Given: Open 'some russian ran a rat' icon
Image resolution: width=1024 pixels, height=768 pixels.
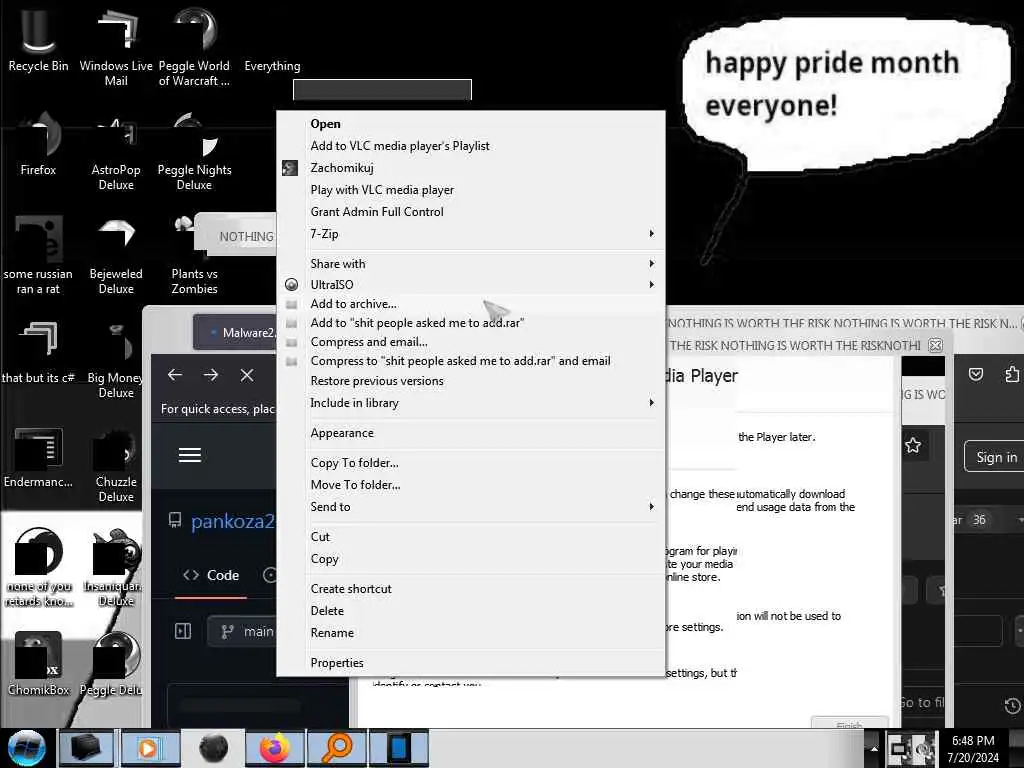Looking at the screenshot, I should (38, 255).
